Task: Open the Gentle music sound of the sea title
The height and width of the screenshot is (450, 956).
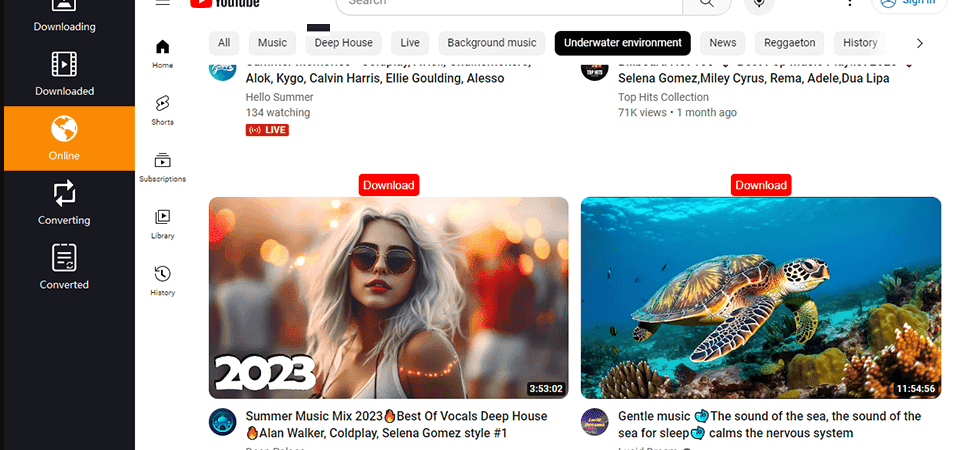Action: pyautogui.click(x=769, y=424)
